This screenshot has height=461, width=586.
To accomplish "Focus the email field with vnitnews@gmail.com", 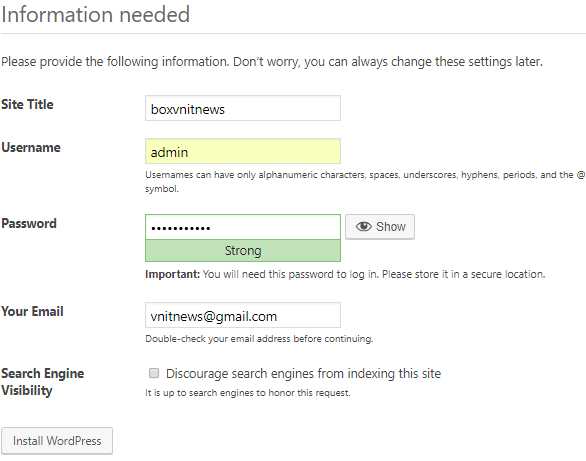I will click(x=243, y=315).
